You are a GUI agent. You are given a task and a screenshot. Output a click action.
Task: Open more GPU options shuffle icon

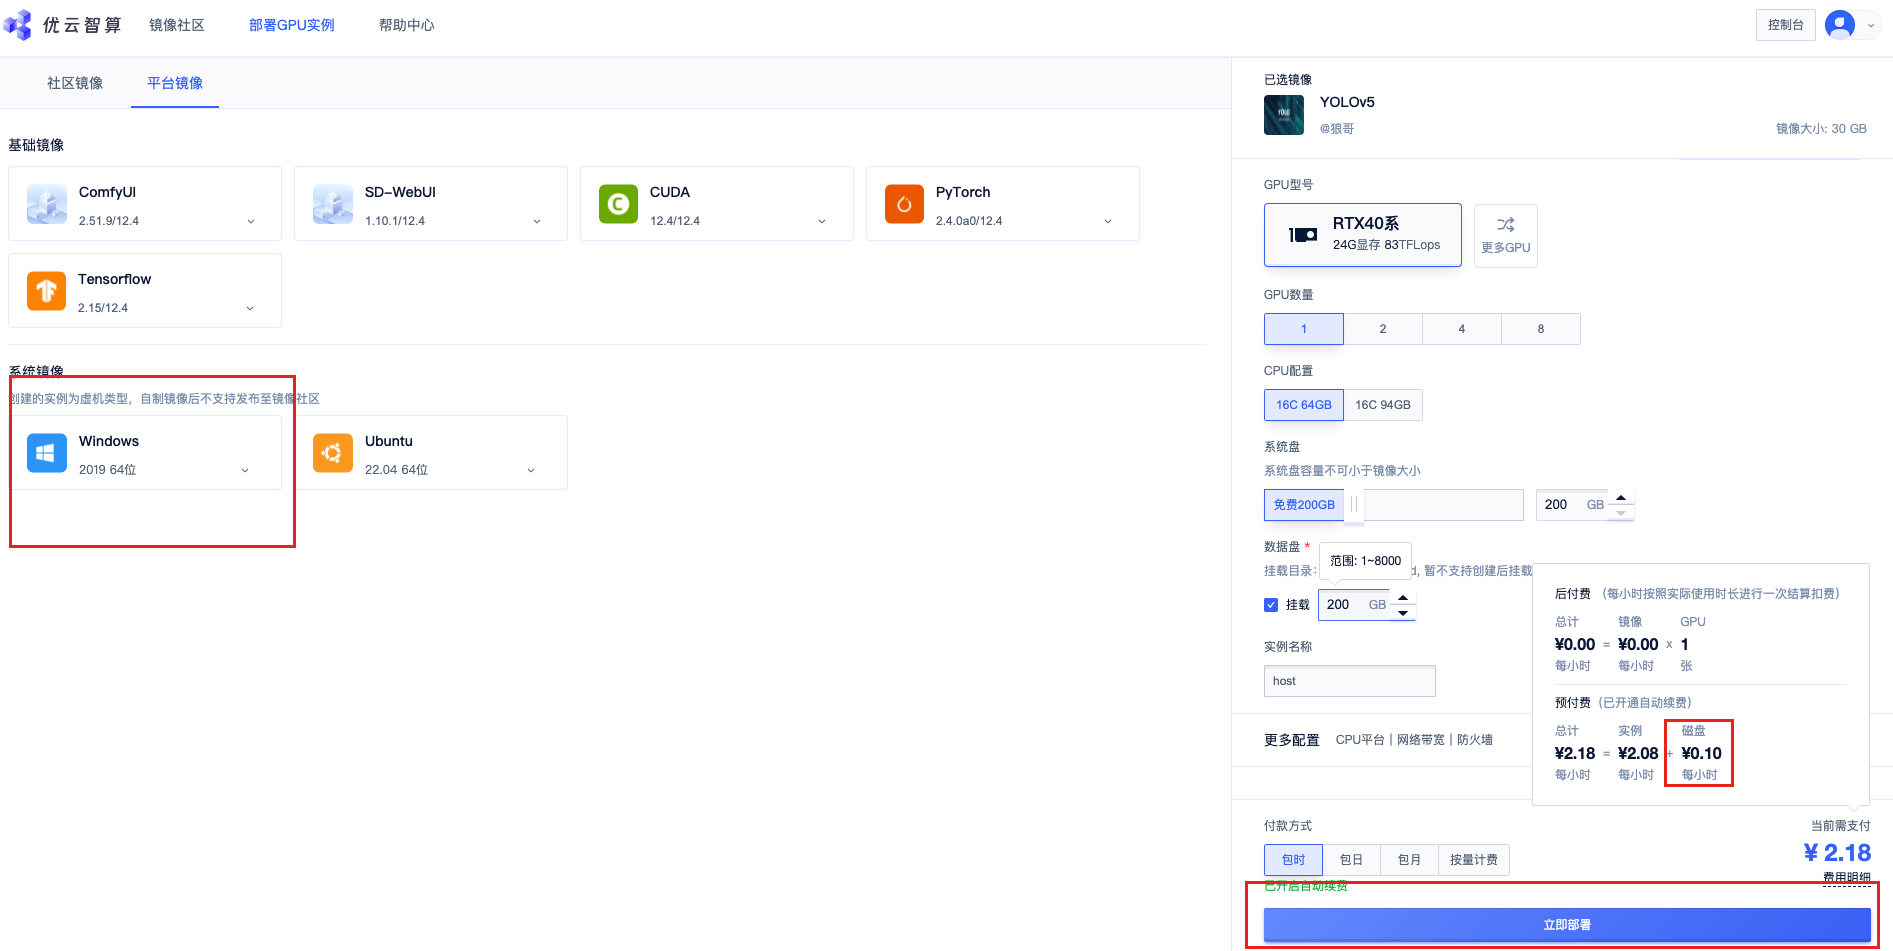(x=1505, y=225)
